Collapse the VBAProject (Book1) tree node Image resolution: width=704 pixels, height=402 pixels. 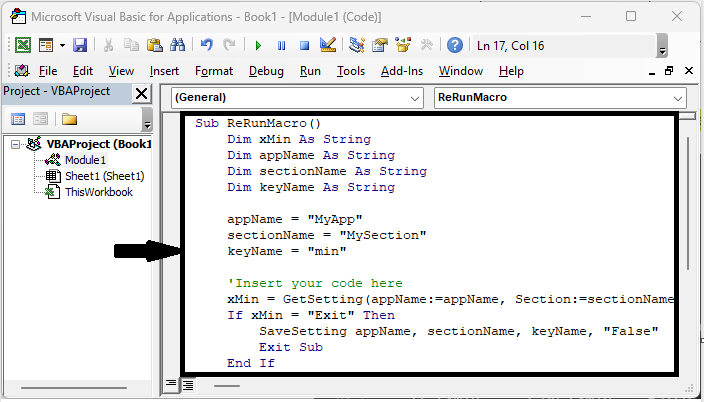(x=16, y=145)
